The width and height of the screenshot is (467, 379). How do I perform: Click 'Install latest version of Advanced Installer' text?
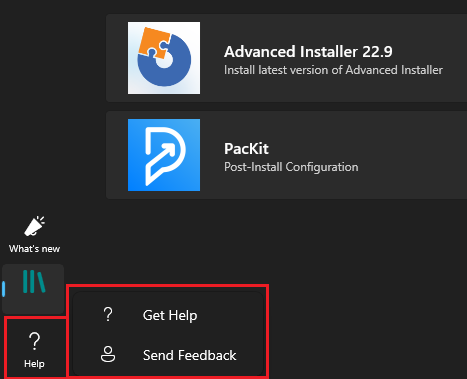[333, 70]
